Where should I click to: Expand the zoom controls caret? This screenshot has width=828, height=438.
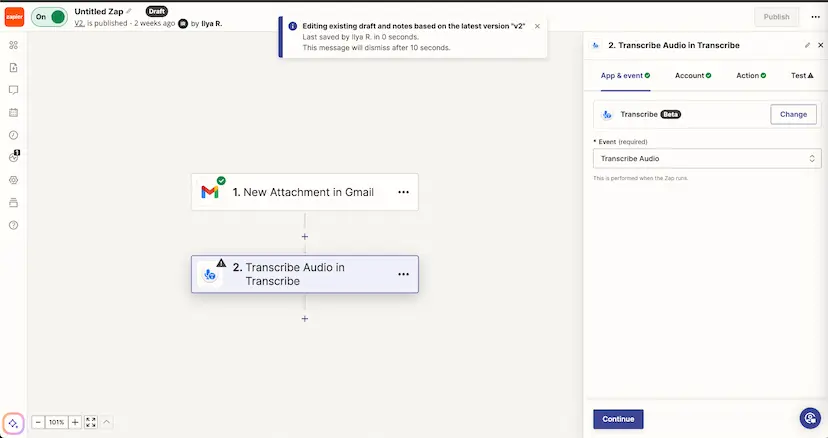click(106, 422)
